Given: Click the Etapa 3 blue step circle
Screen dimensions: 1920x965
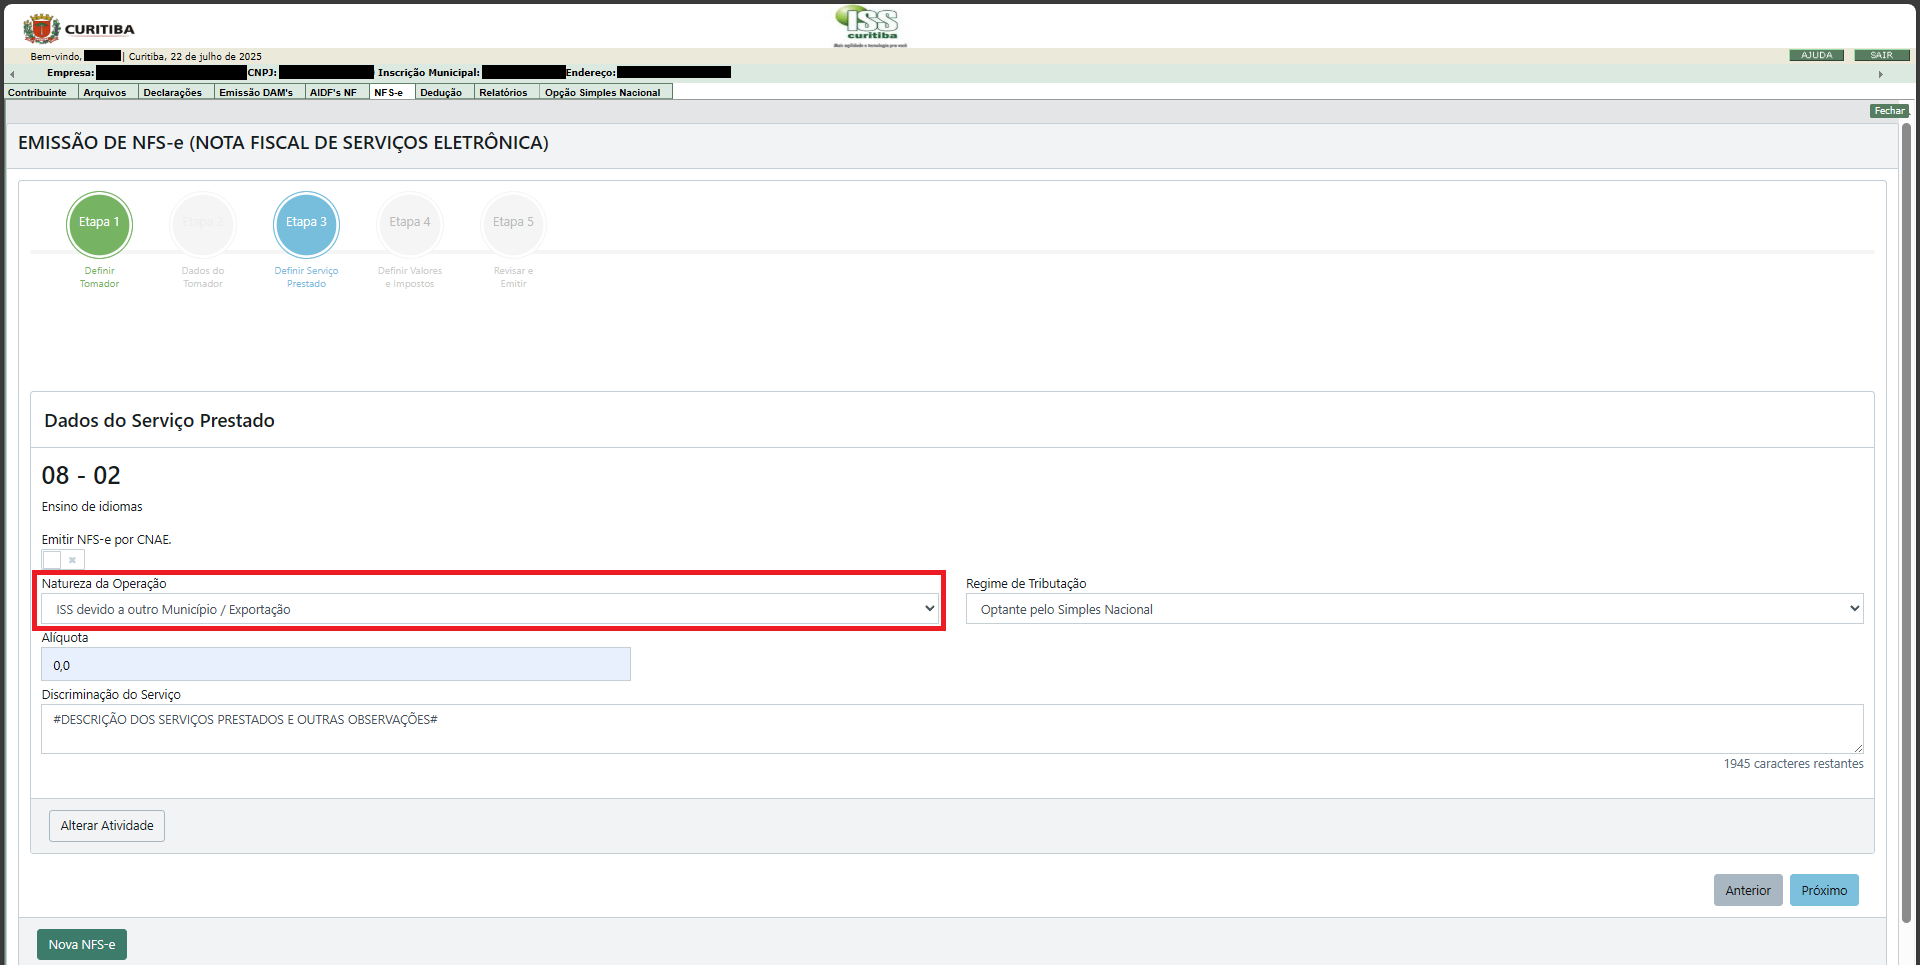Looking at the screenshot, I should [x=306, y=223].
